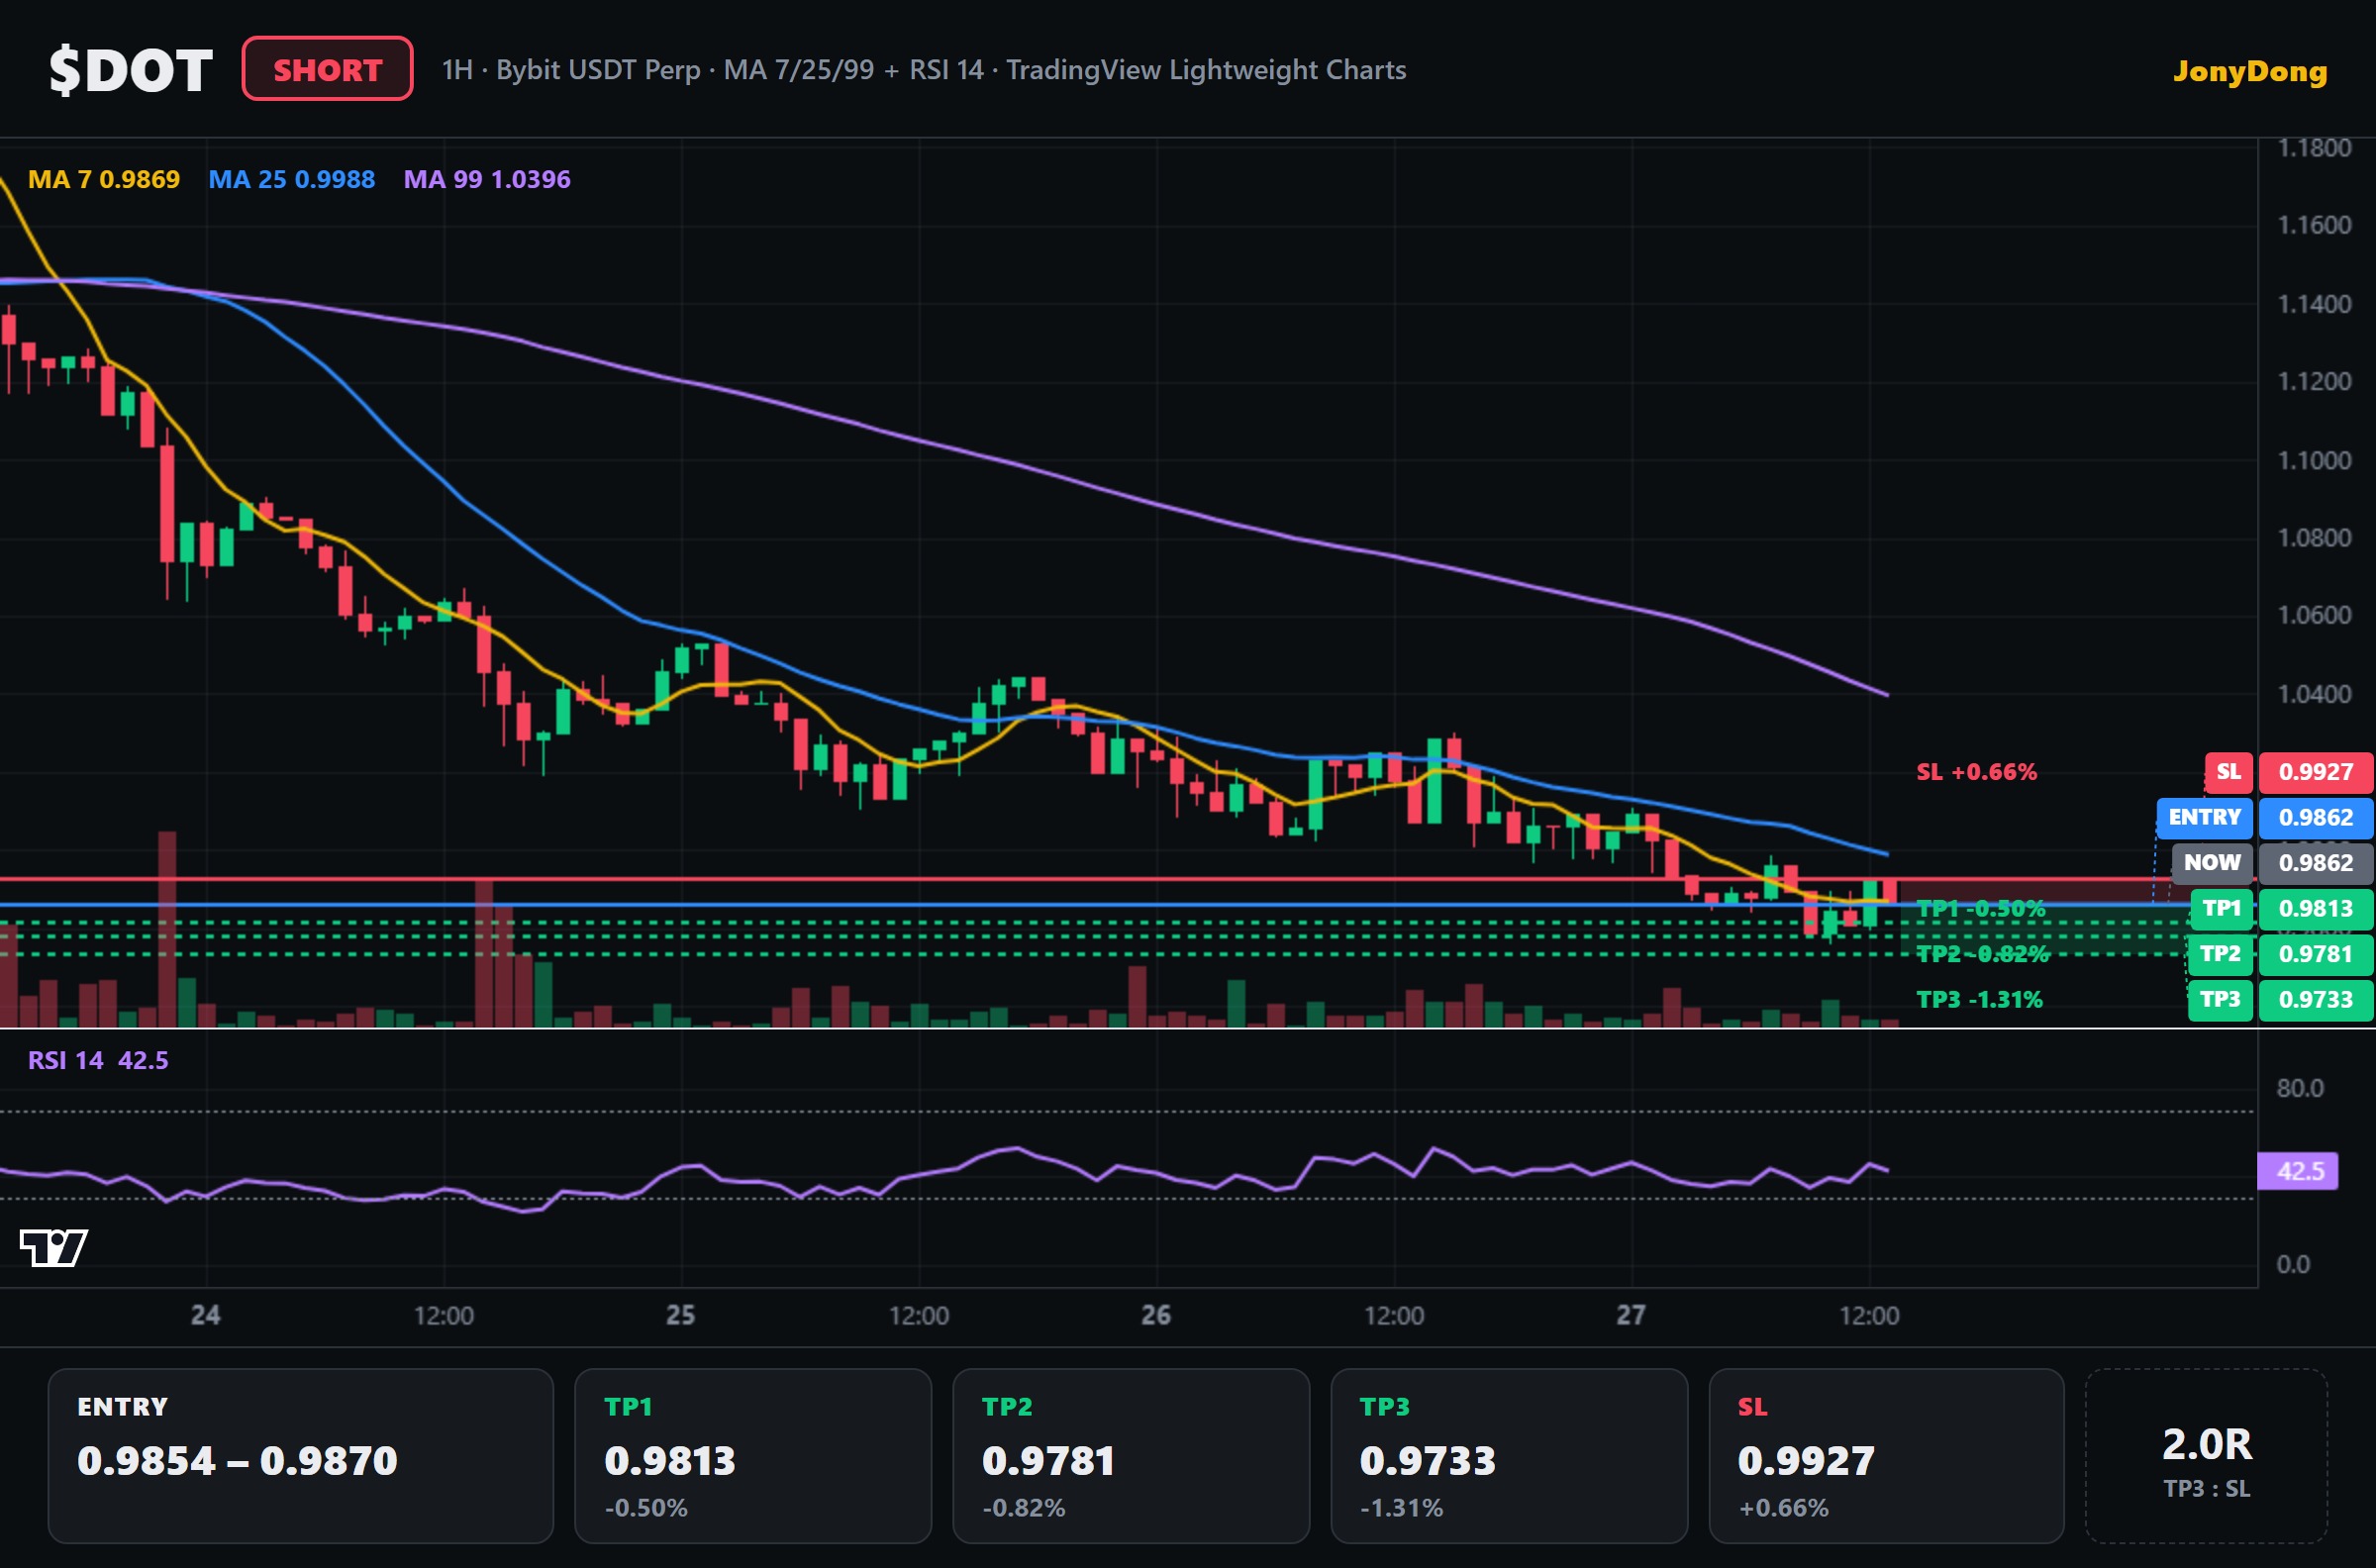Click the TP1 0.9813 summary card
The image size is (2376, 1568).
point(753,1456)
